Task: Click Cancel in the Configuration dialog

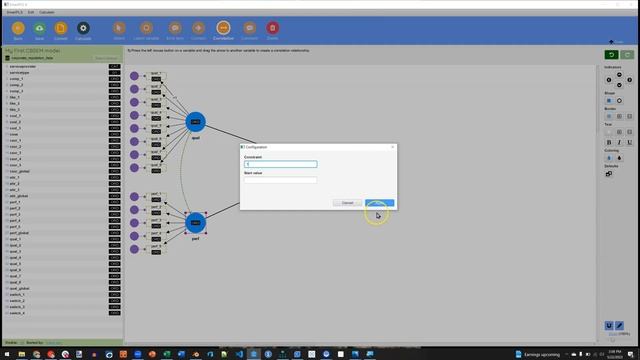Action: (x=347, y=203)
